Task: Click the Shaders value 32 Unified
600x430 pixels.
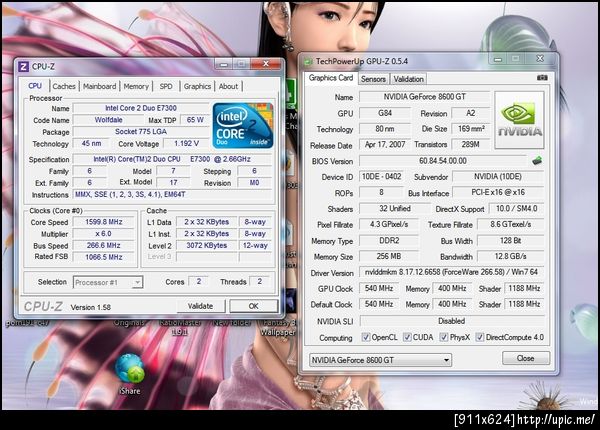Action: click(395, 208)
